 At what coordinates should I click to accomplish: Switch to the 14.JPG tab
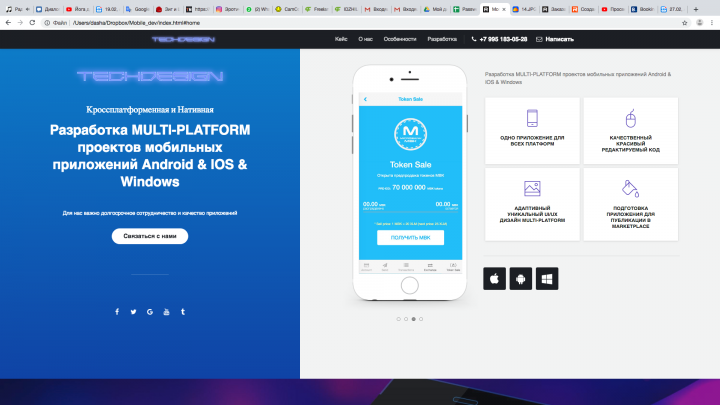pos(524,9)
